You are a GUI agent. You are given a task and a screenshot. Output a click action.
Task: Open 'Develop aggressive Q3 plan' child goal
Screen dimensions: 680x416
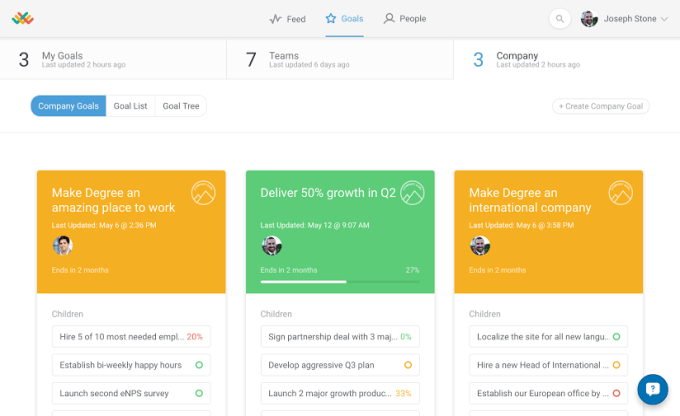(340, 365)
